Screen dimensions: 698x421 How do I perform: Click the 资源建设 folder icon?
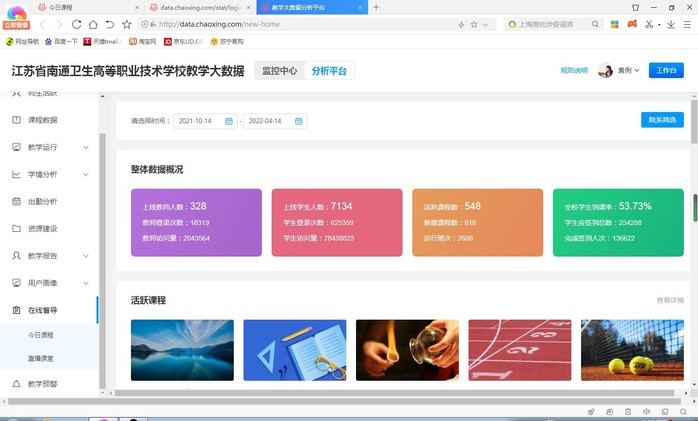tap(16, 228)
